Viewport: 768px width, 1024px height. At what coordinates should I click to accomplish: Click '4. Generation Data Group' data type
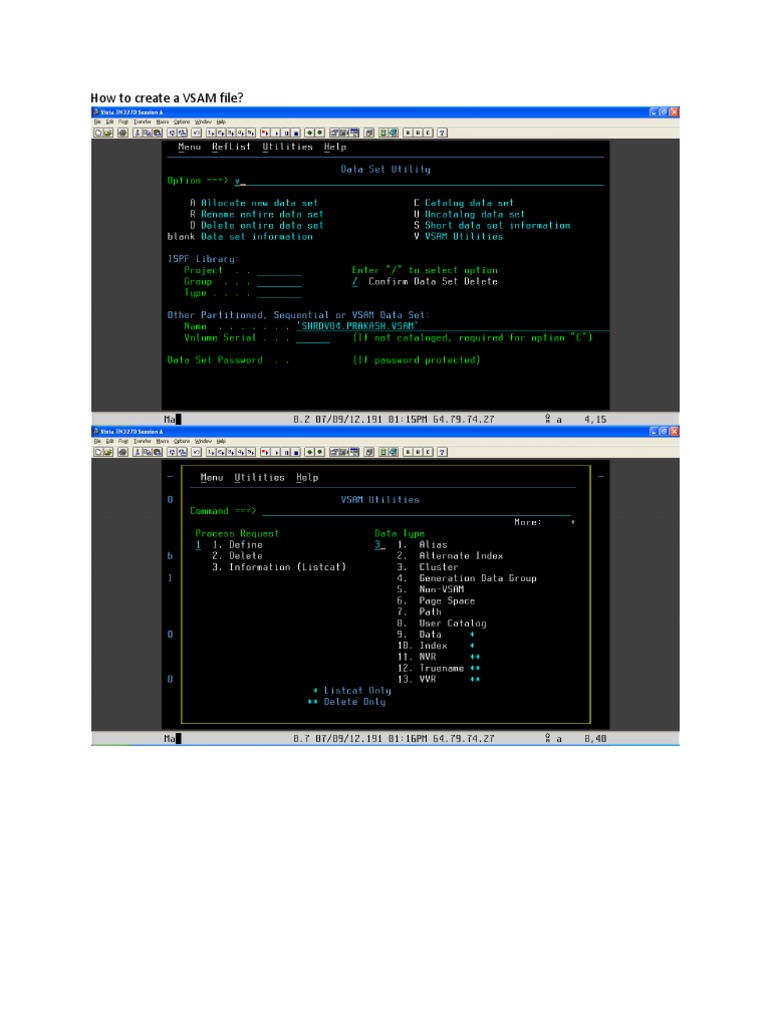click(x=466, y=578)
